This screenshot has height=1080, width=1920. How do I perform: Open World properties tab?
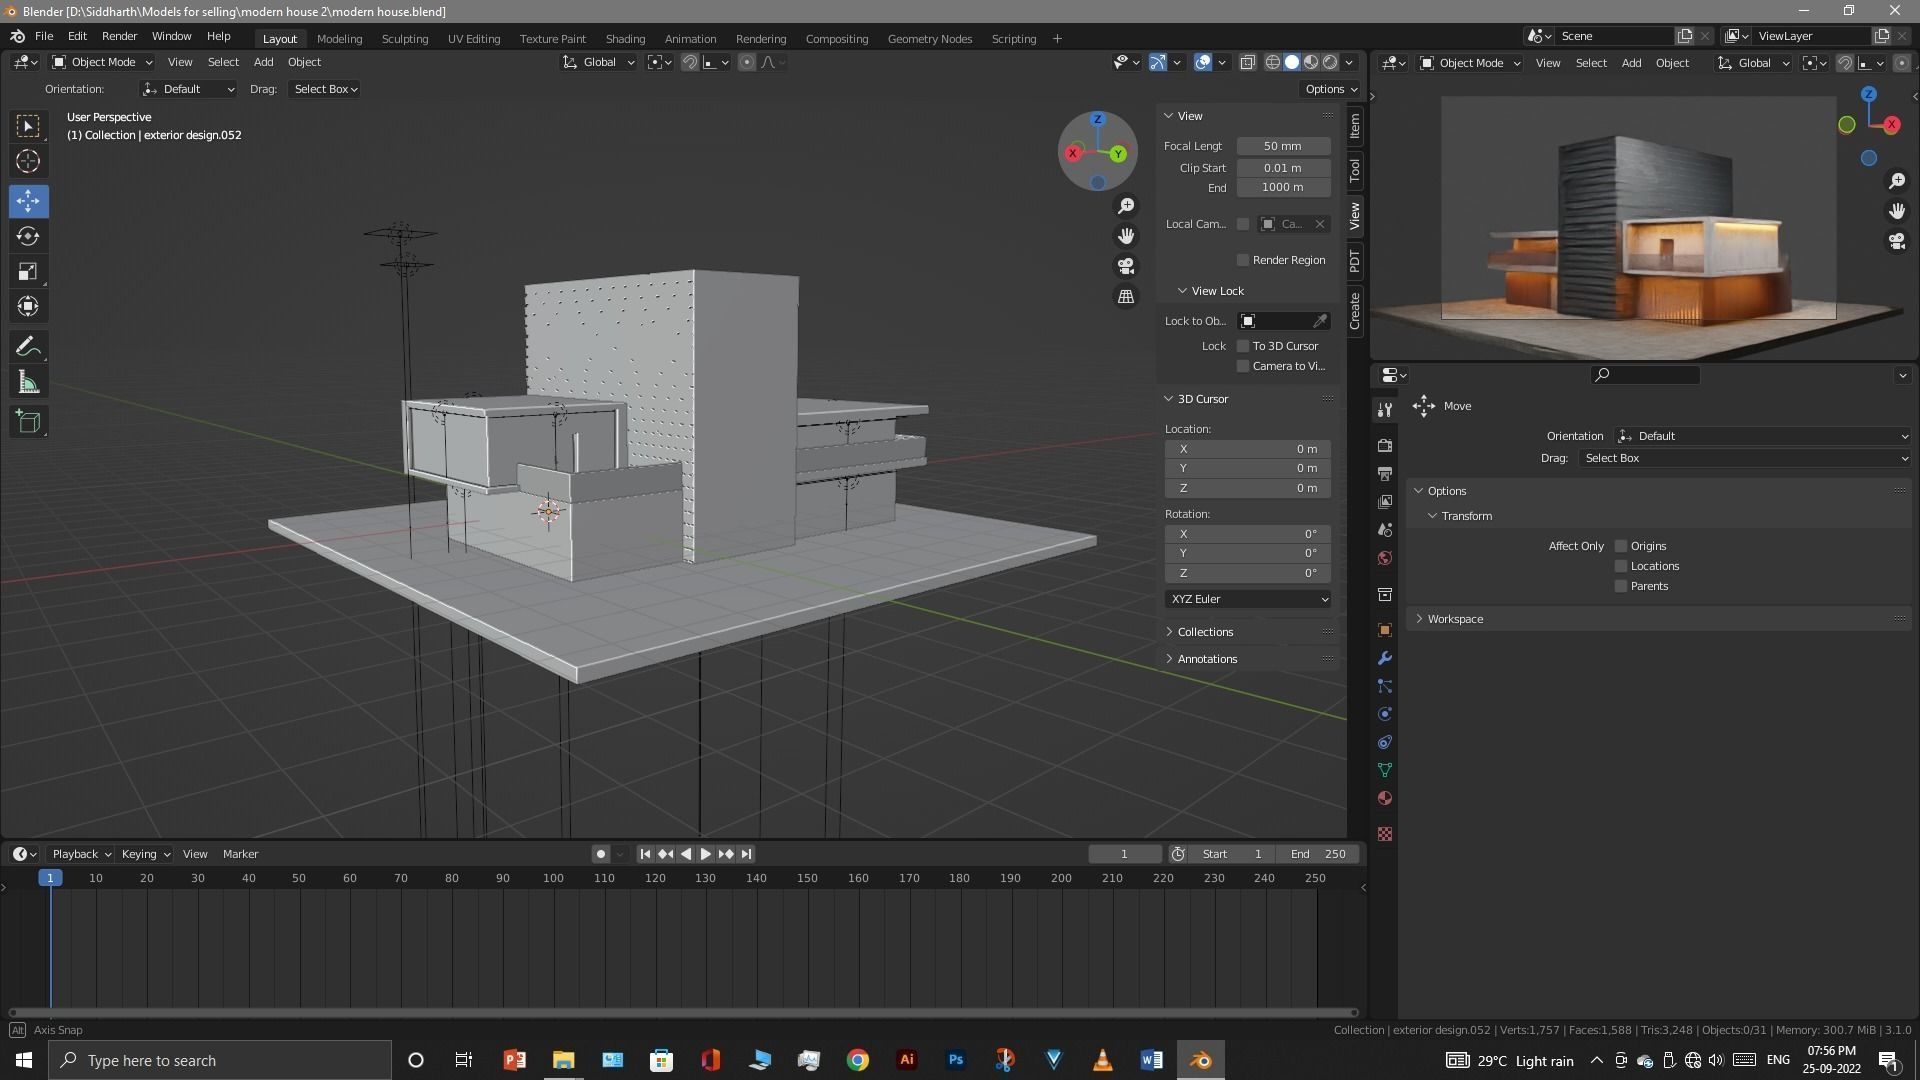pos(1385,558)
